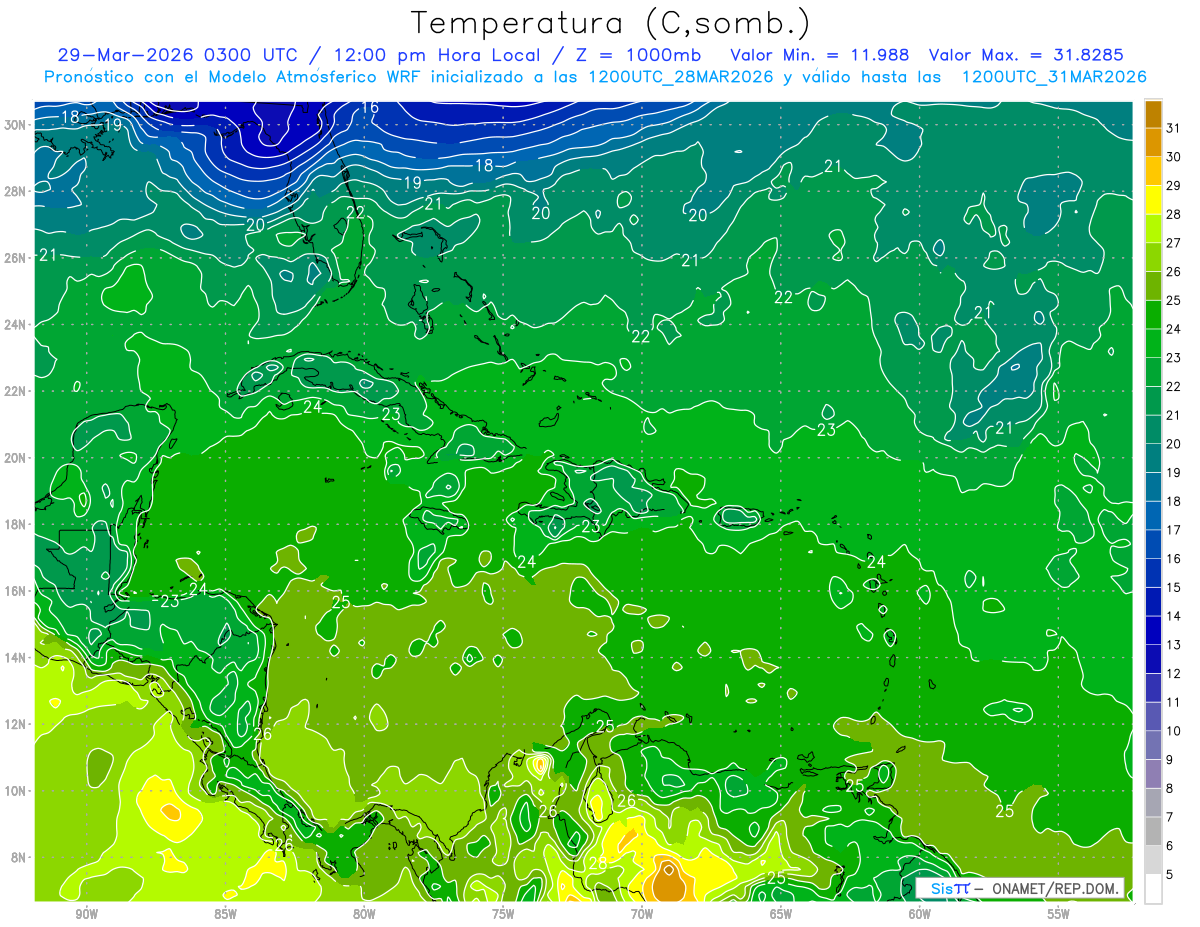The image size is (1200, 927).
Task: Click the purple 10 degree legend swatch
Action: click(x=1153, y=717)
